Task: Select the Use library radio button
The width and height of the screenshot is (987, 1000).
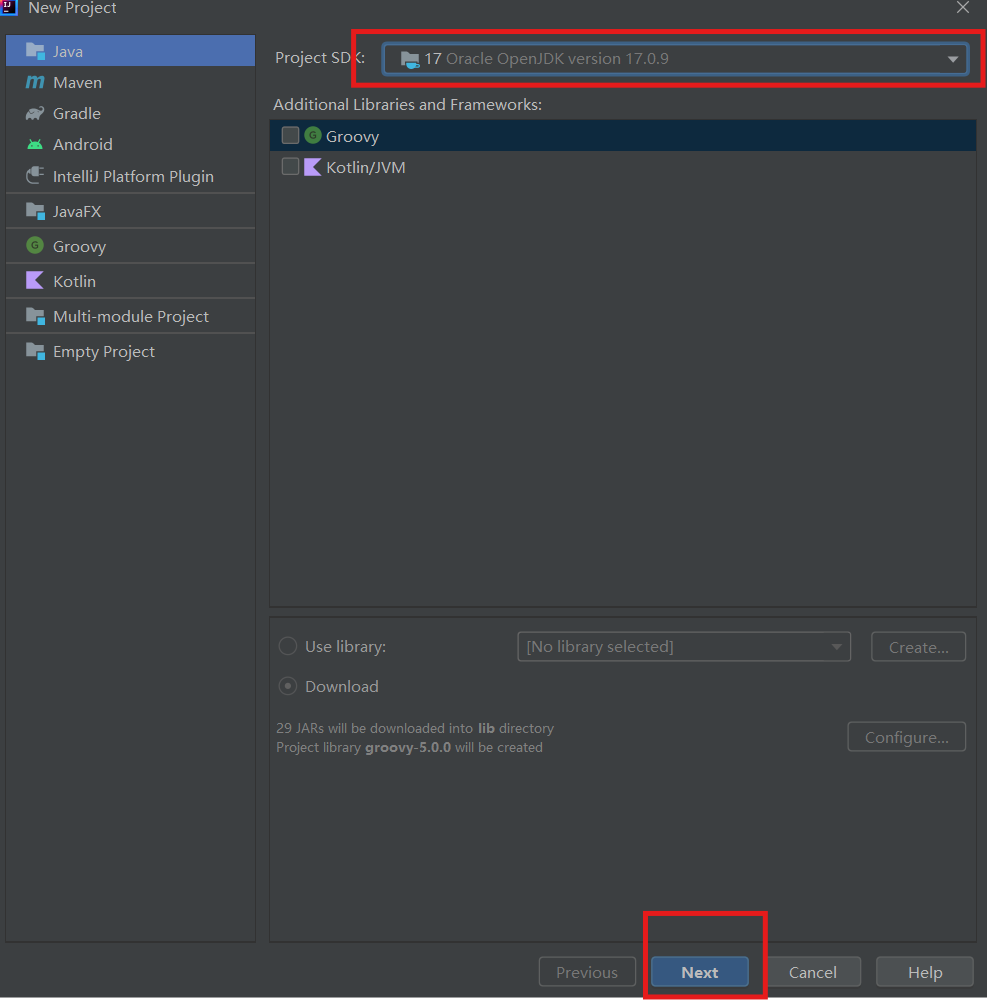Action: pyautogui.click(x=288, y=646)
